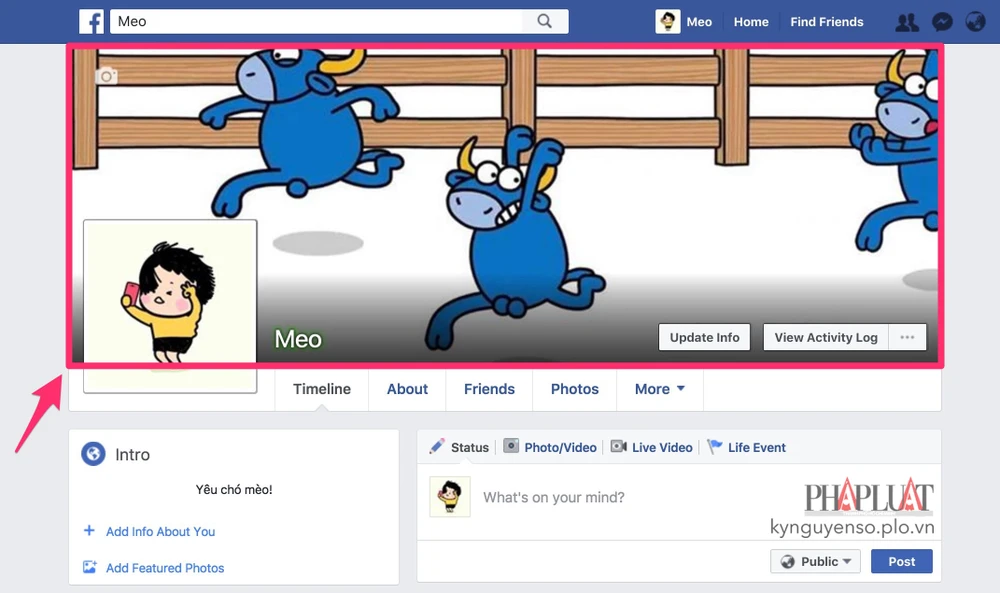Screen dimensions: 1000x593
Task: Open Messenger via the chat bubble icon
Action: pyautogui.click(x=941, y=21)
